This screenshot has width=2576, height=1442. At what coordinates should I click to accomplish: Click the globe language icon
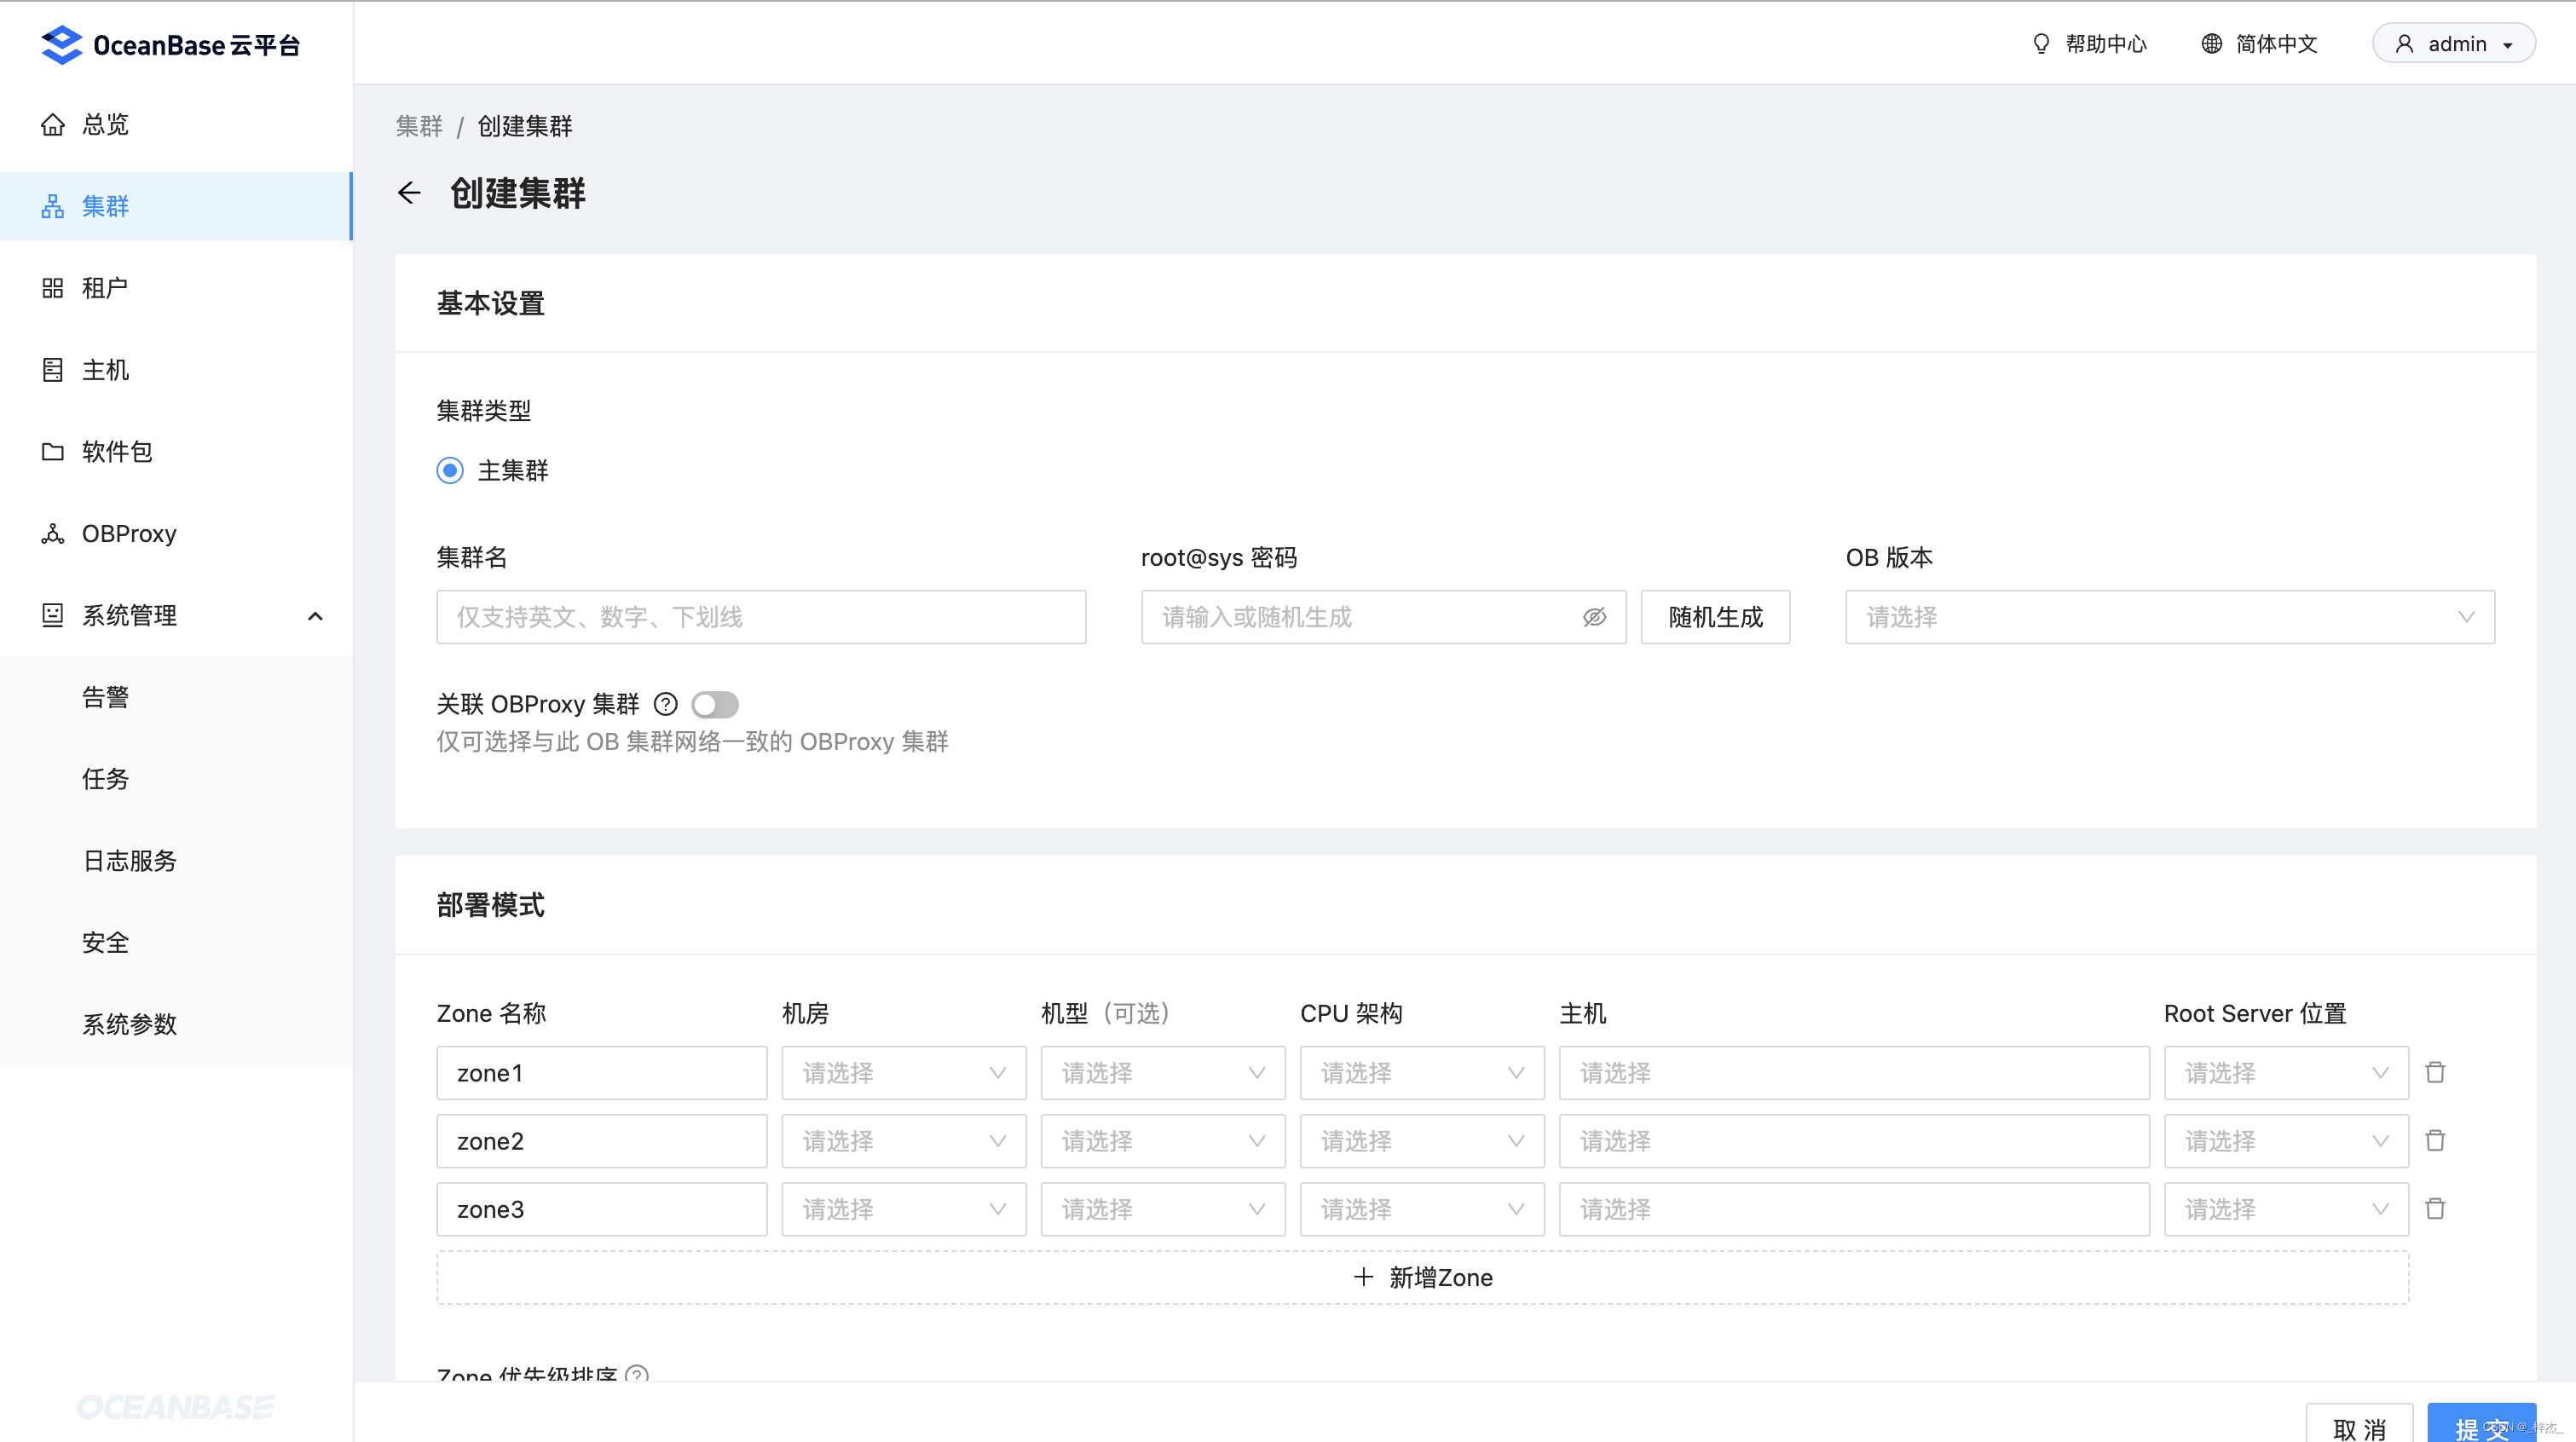[2211, 44]
